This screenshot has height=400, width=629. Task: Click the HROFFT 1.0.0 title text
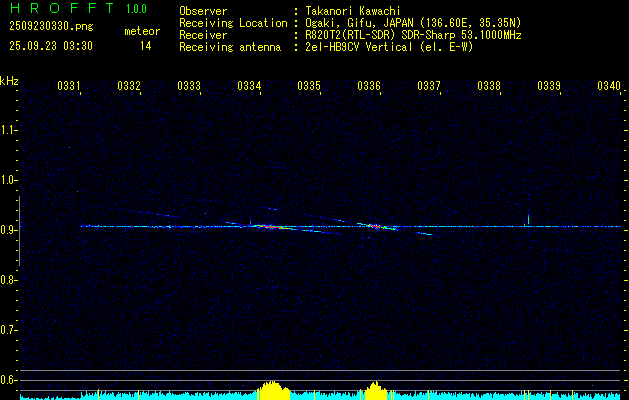(x=79, y=8)
